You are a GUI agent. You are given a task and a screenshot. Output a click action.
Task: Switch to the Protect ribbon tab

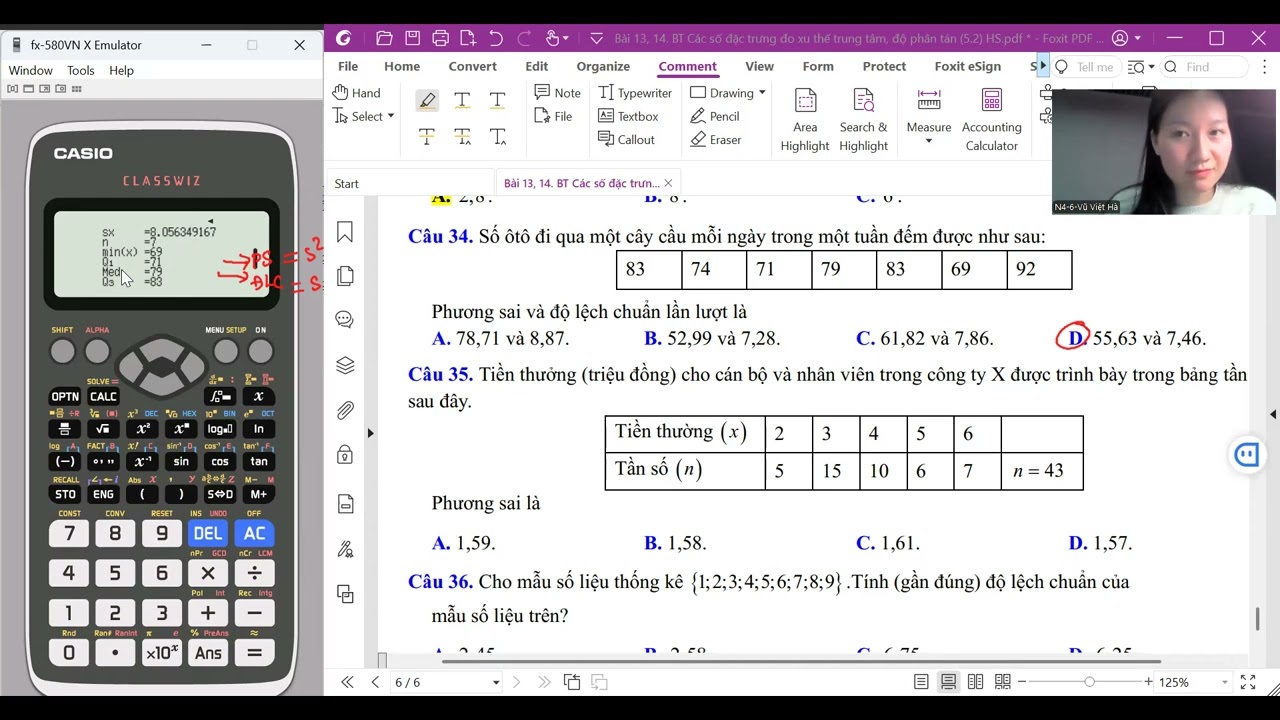coord(884,66)
